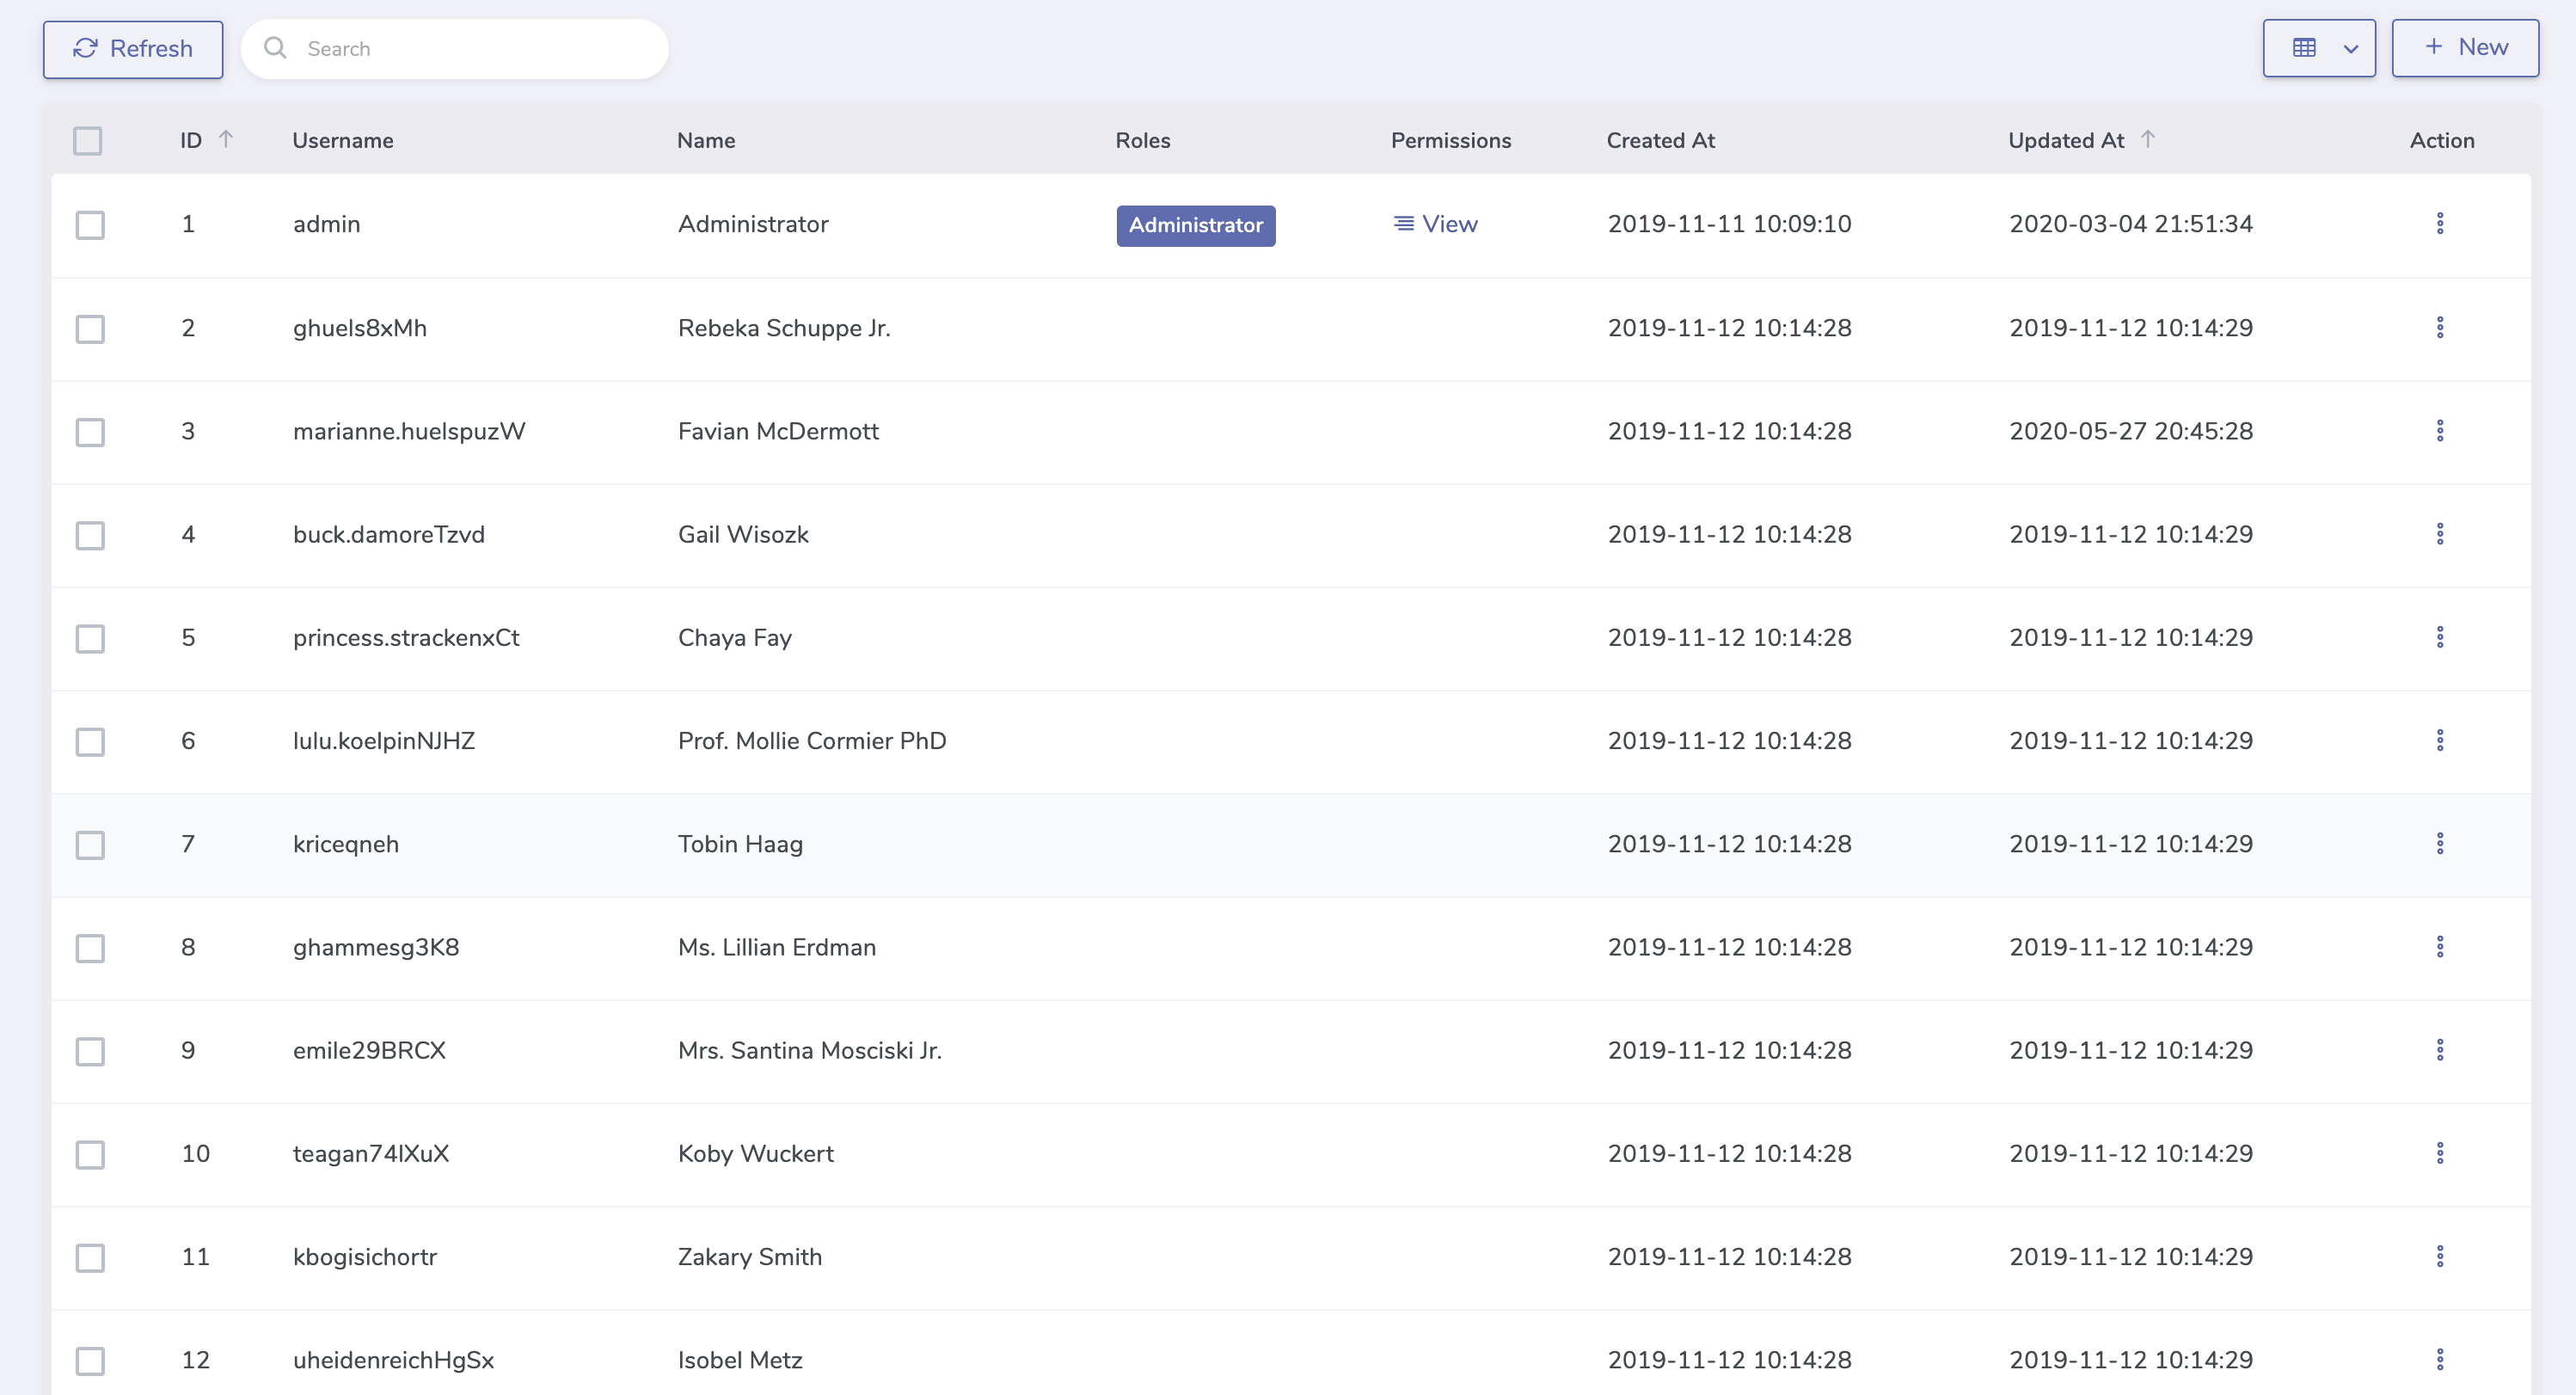Viewport: 2576px width, 1395px height.
Task: Select the Isobel Metz row checkbox
Action: [x=90, y=1361]
